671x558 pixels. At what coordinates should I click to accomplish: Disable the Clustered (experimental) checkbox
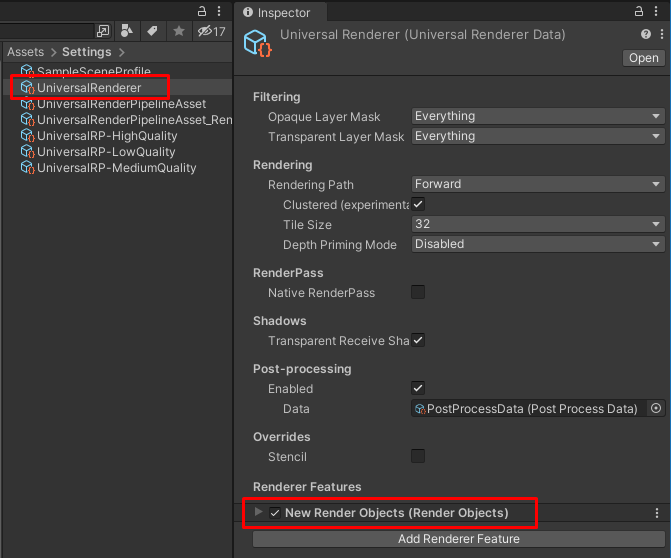(418, 204)
